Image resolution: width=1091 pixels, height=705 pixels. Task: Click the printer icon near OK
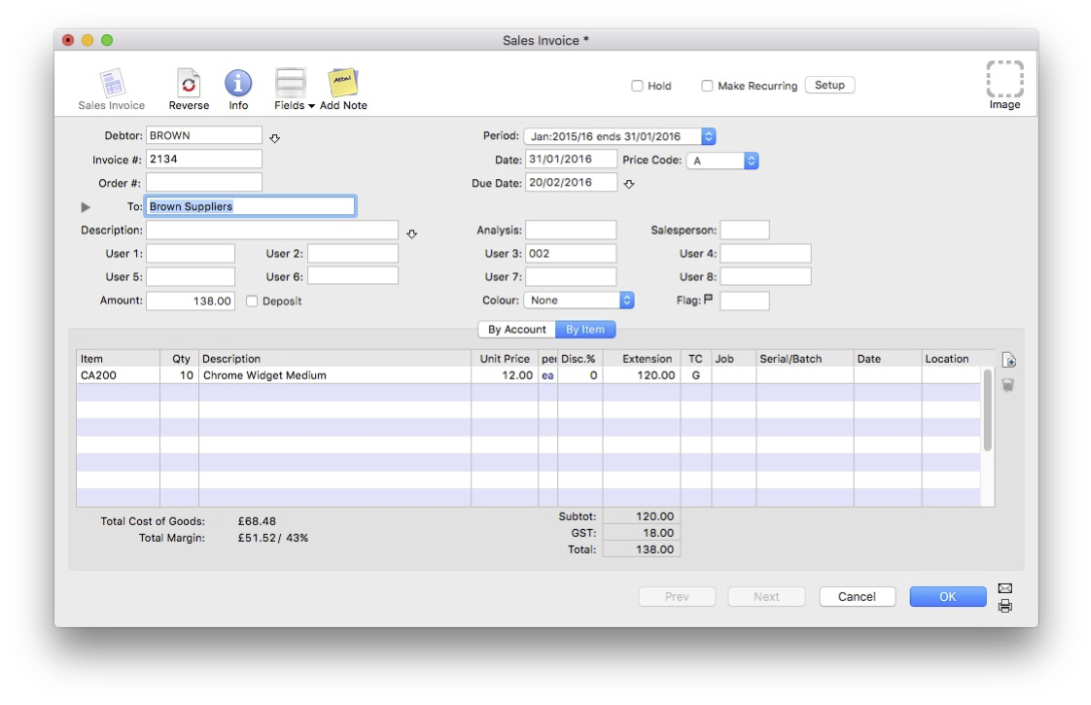[1005, 606]
